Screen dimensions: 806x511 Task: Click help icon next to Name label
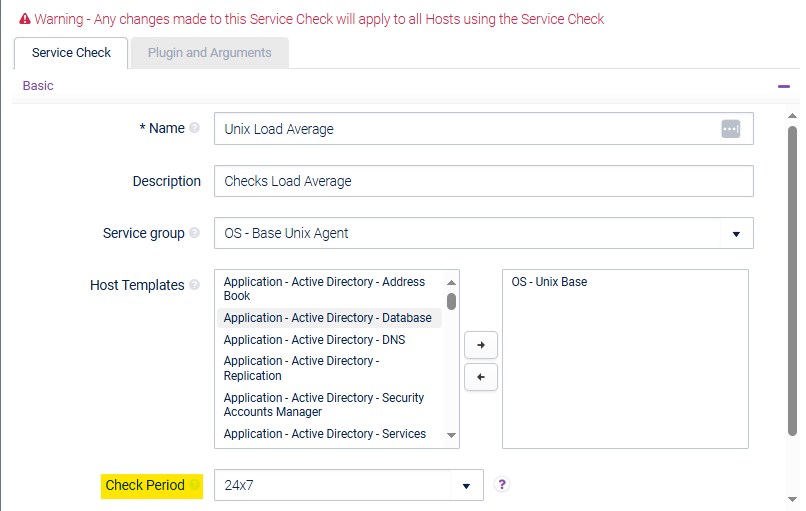(195, 129)
